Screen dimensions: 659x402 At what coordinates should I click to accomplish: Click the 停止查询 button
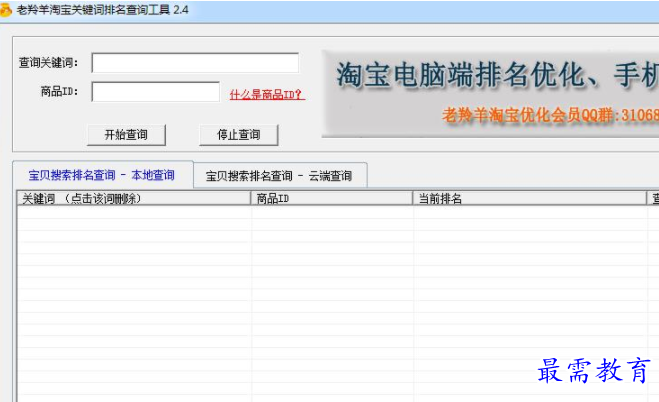(x=239, y=135)
